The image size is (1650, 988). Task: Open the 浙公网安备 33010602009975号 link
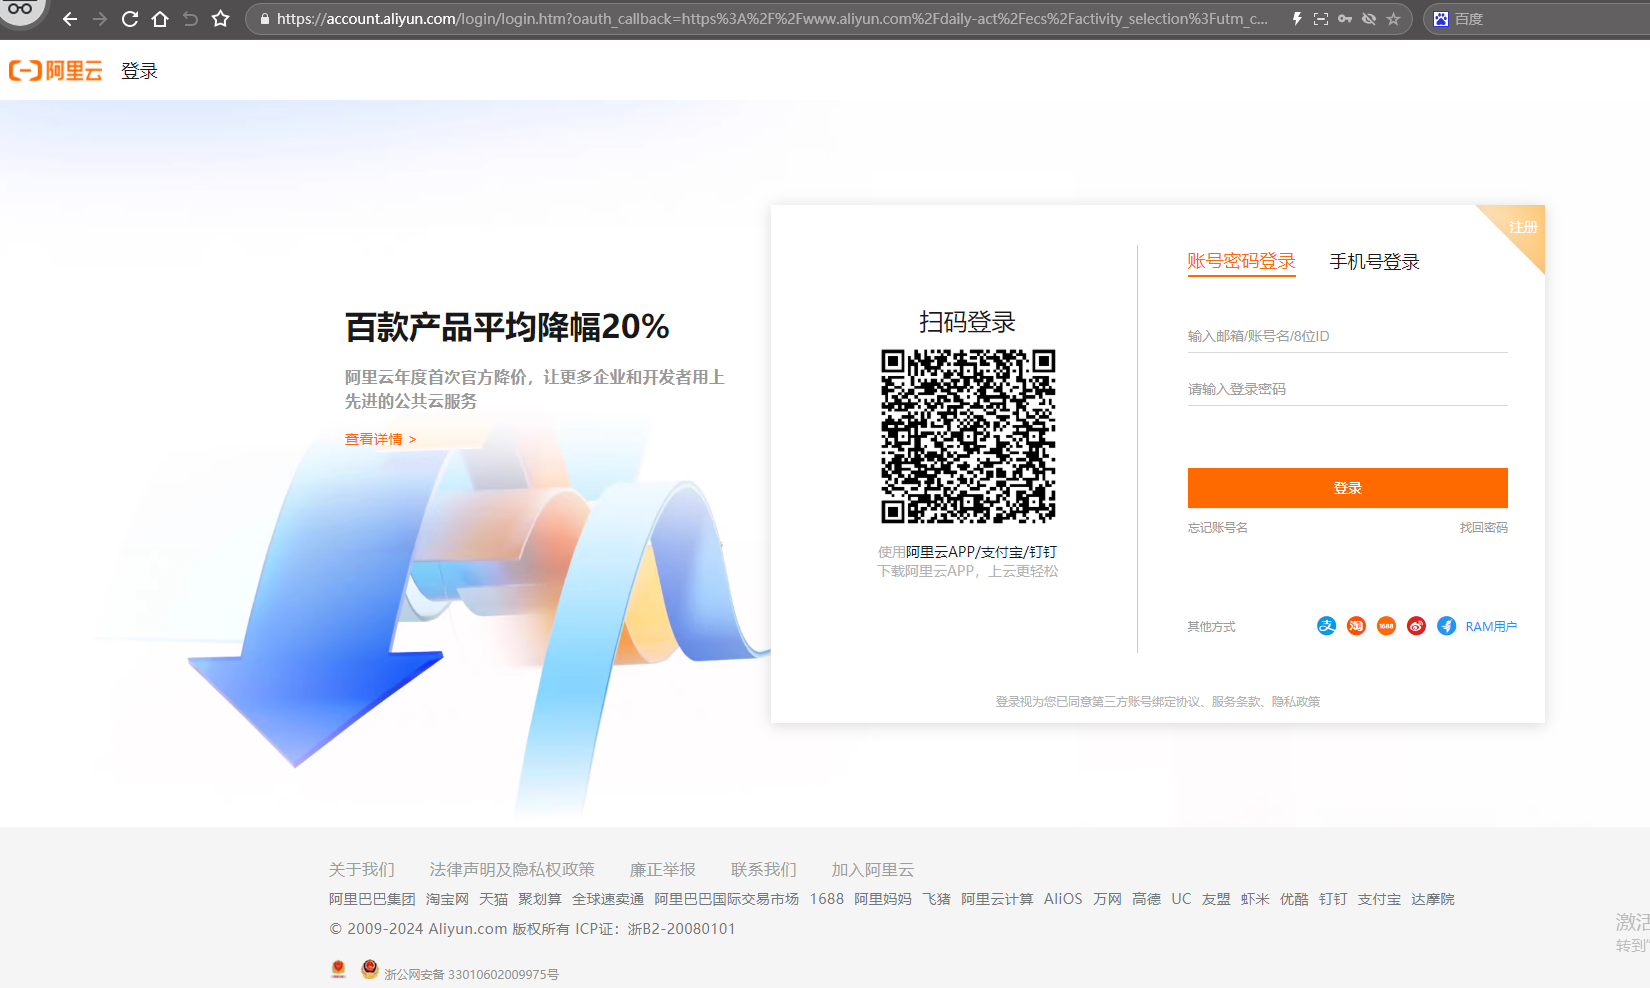[471, 974]
